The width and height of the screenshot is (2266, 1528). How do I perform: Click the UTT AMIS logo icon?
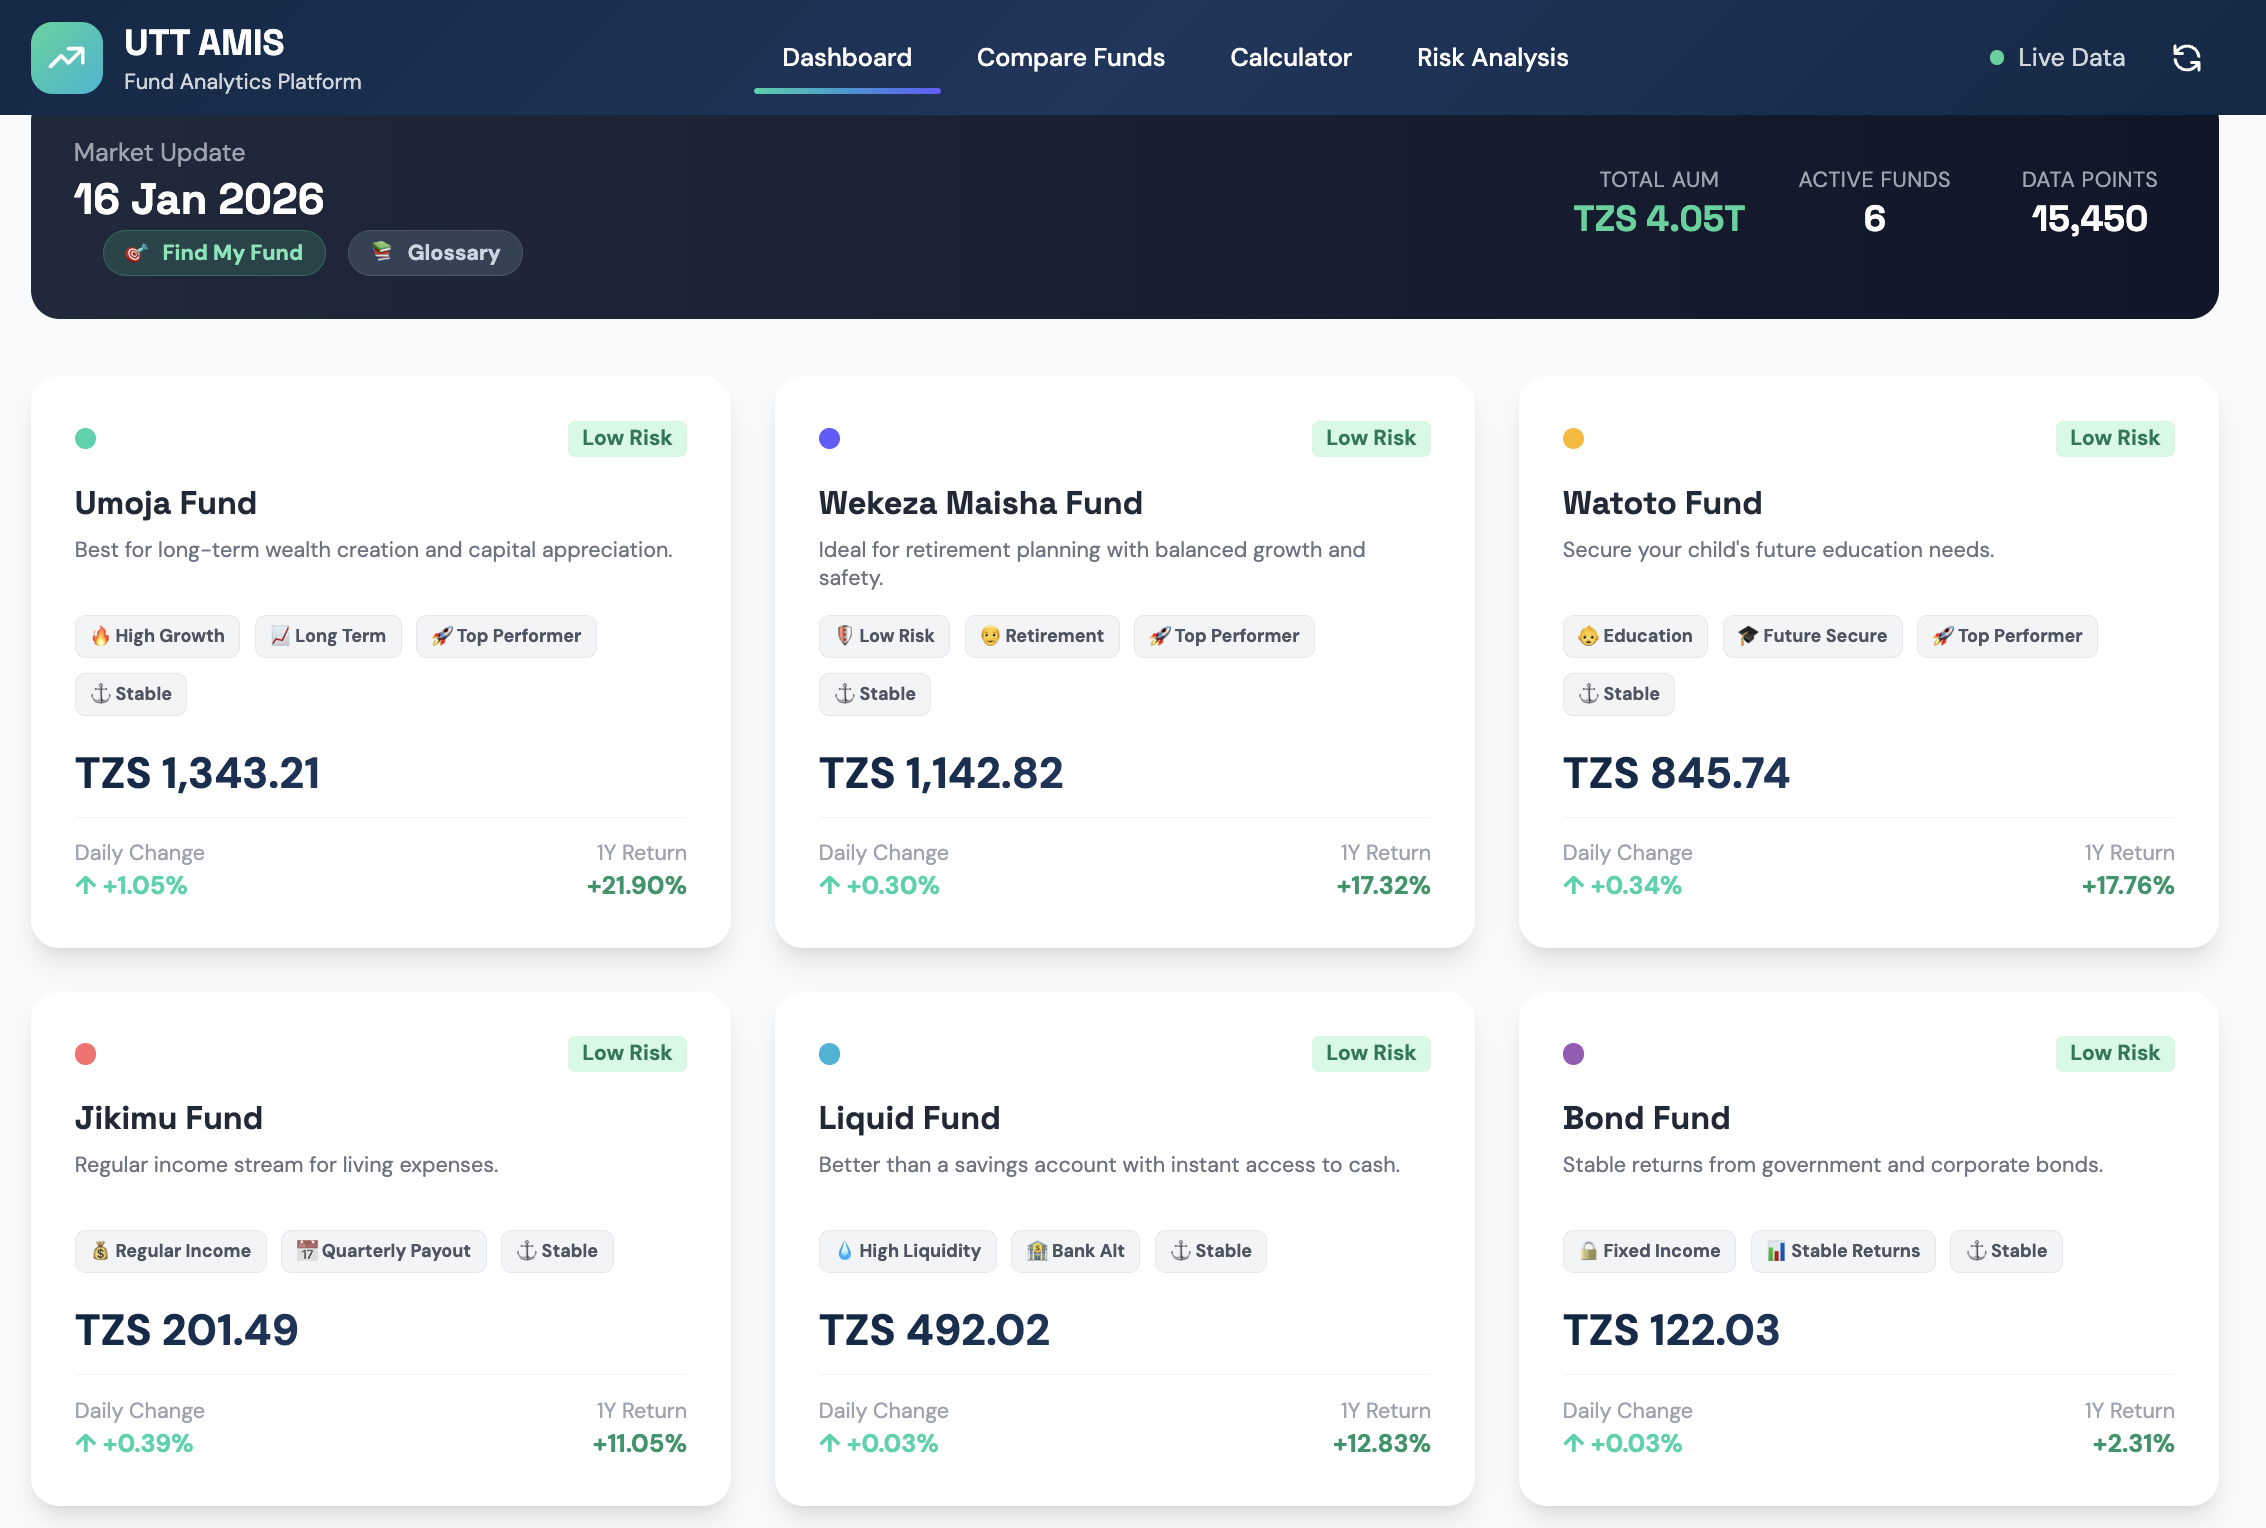[66, 57]
